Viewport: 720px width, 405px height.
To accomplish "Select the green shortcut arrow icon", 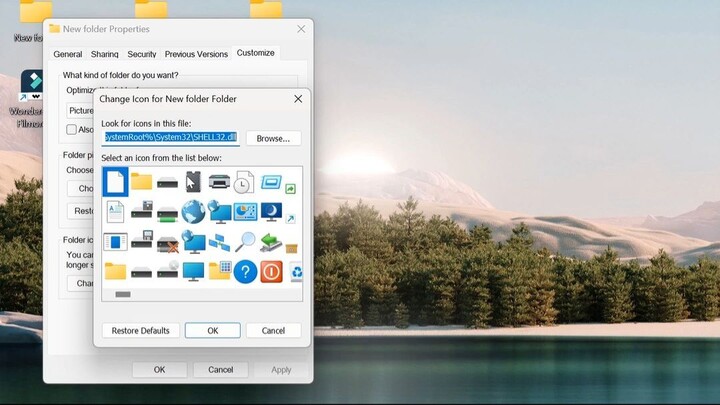I will point(291,188).
